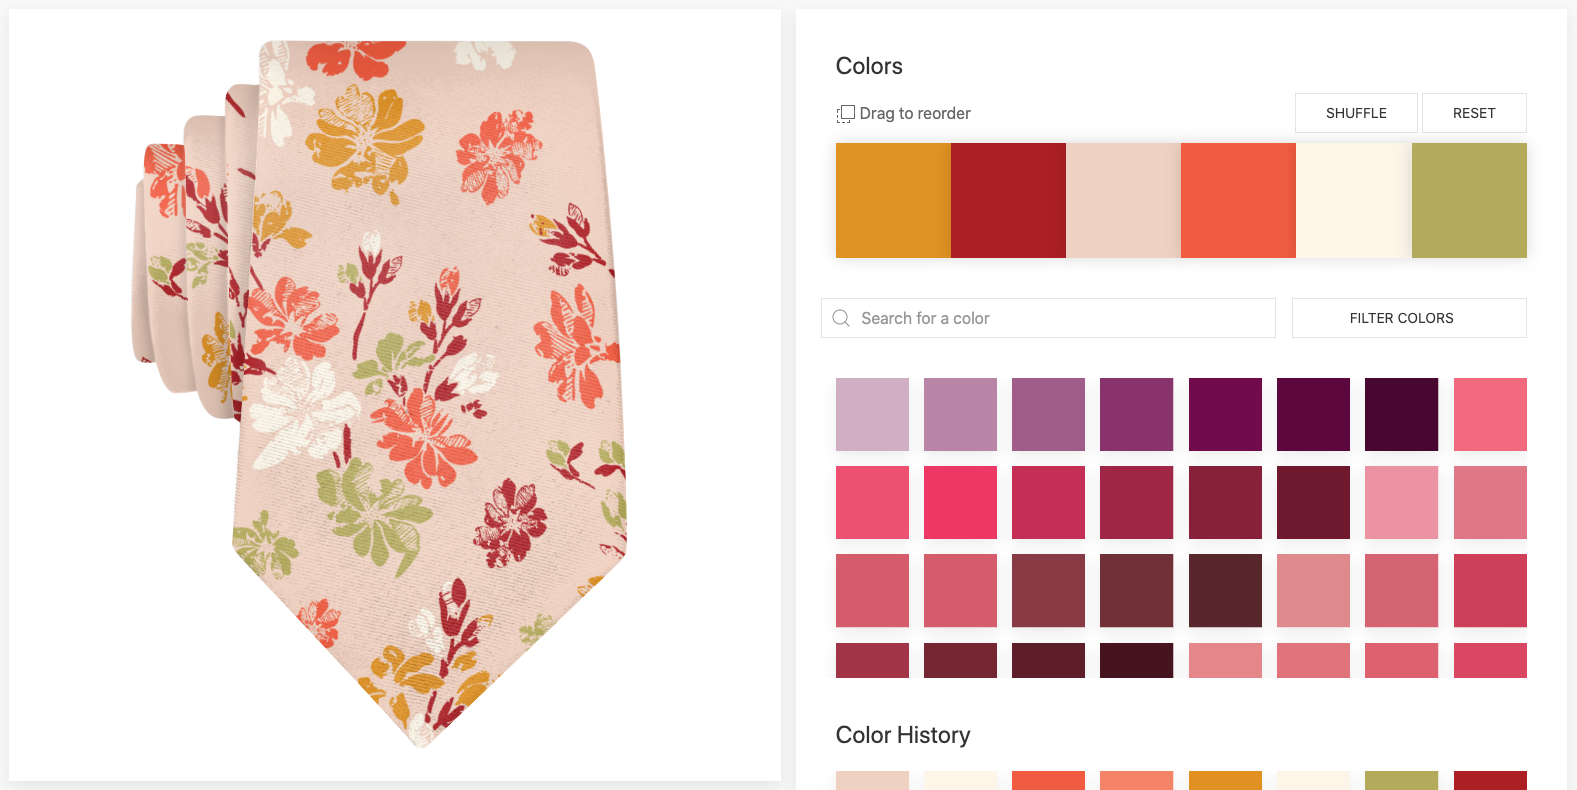
Task: Reuse the green swatch from Color History
Action: coord(1401,780)
